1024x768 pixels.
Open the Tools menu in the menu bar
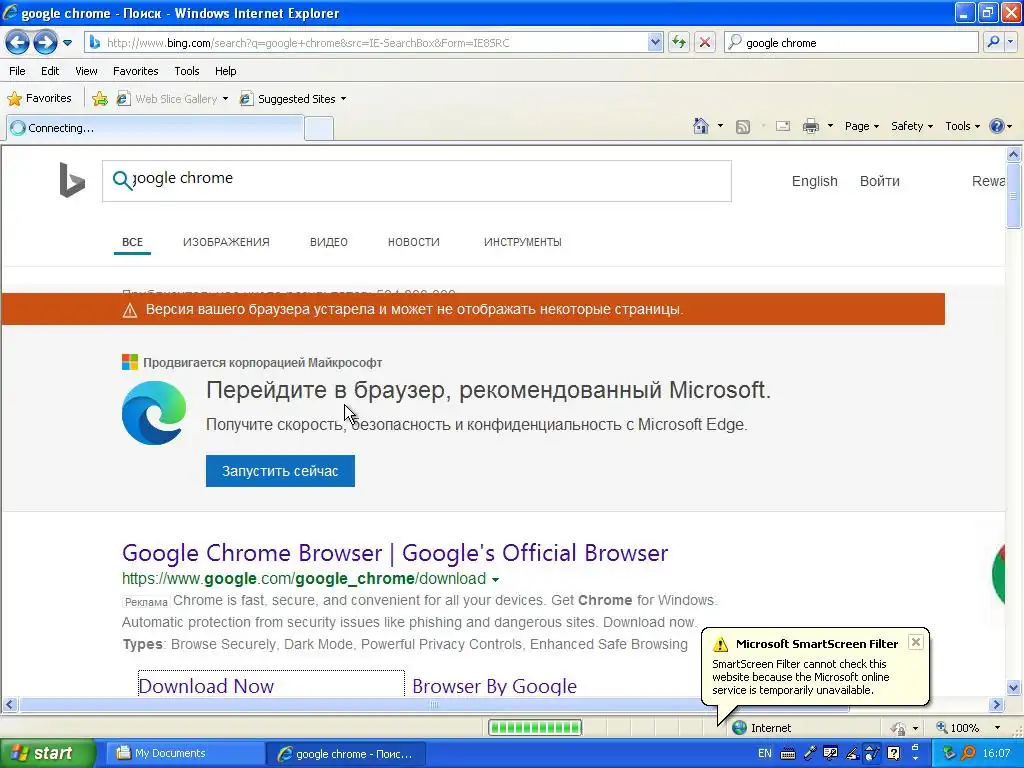[x=187, y=71]
